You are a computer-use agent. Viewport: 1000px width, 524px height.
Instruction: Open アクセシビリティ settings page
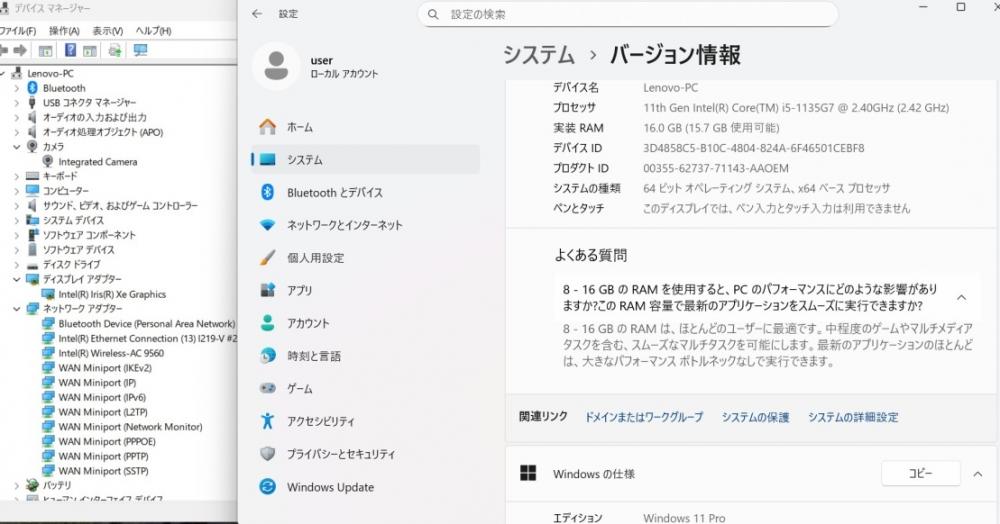pos(365,421)
